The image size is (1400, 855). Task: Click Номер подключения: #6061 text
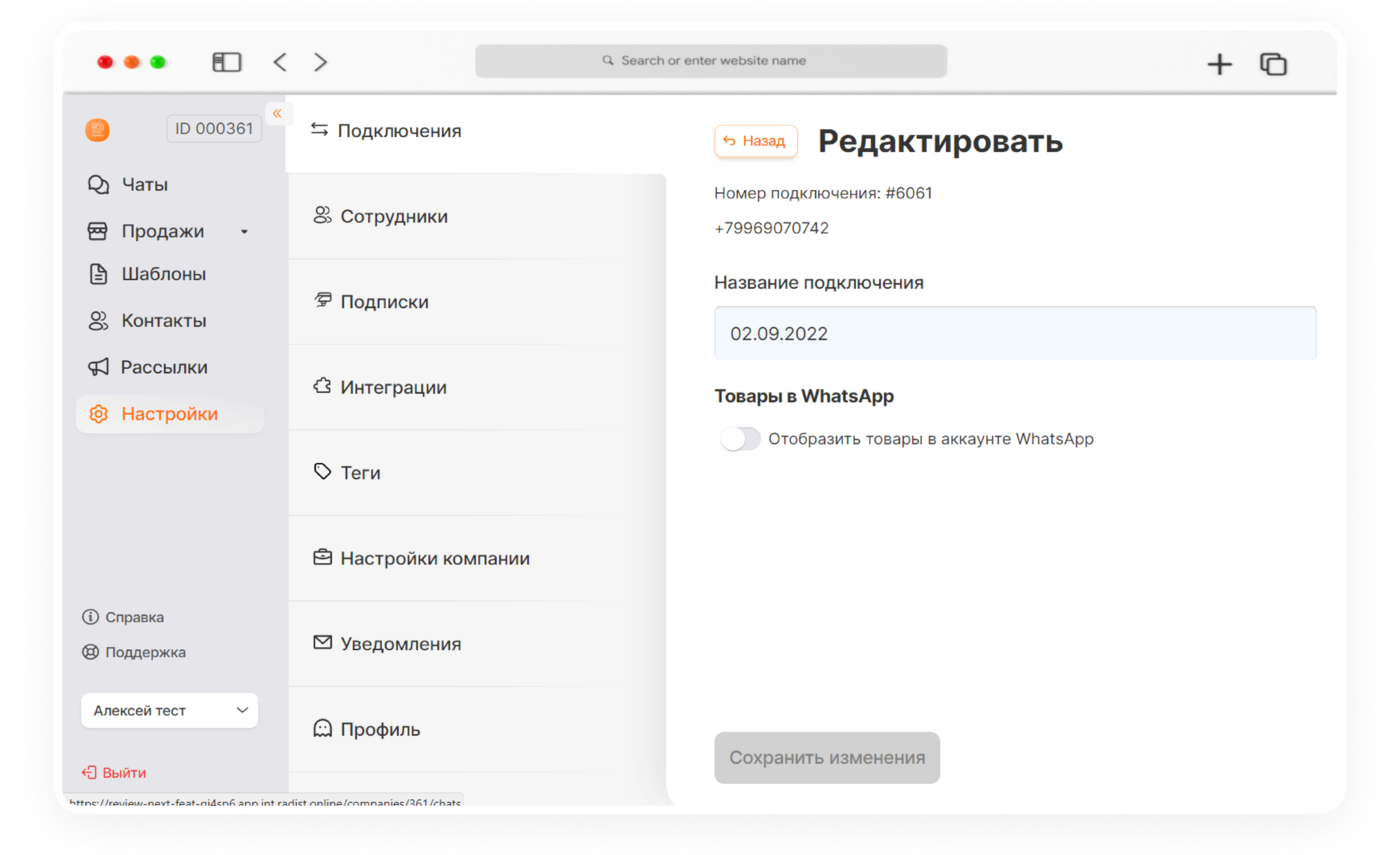point(823,193)
